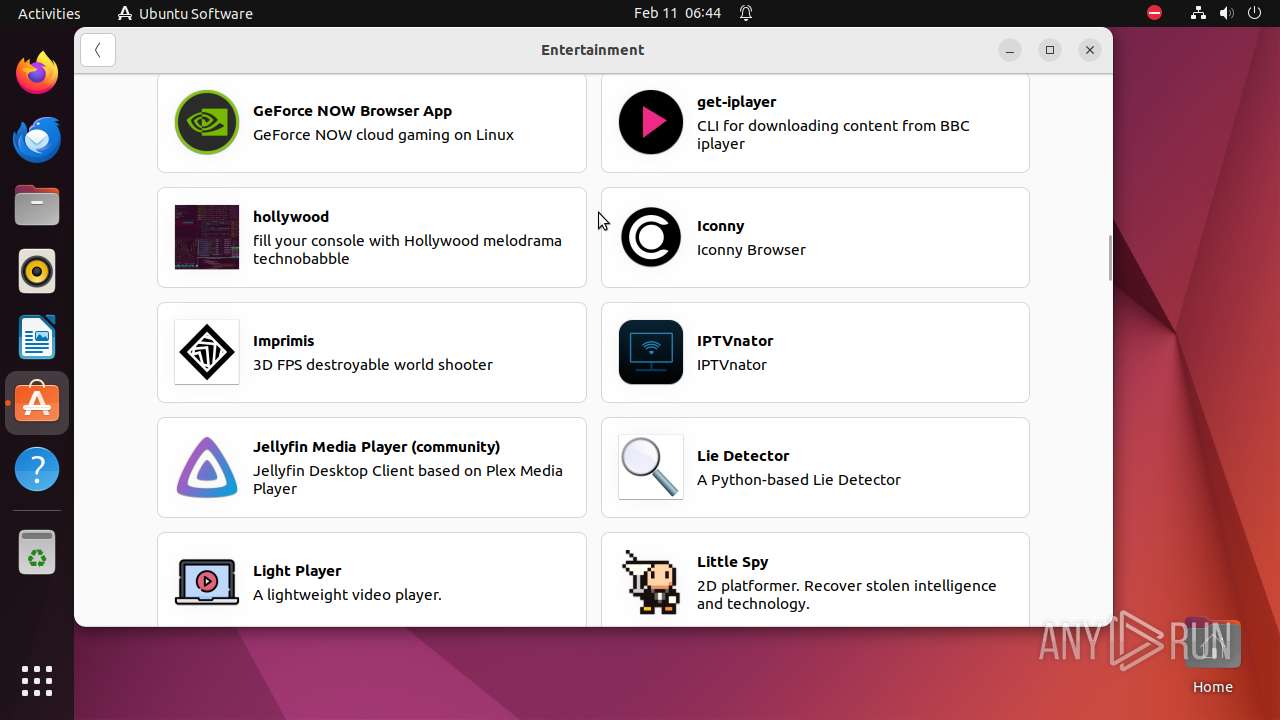Show Applications grid

pyautogui.click(x=37, y=681)
